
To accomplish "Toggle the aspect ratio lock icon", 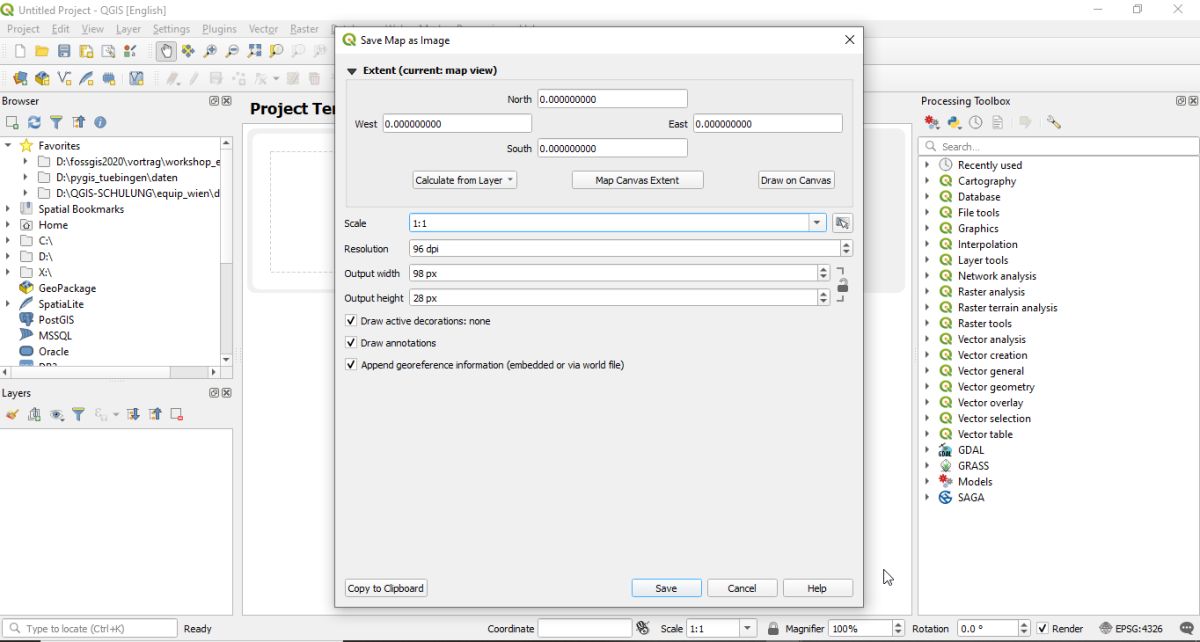I will click(x=842, y=285).
